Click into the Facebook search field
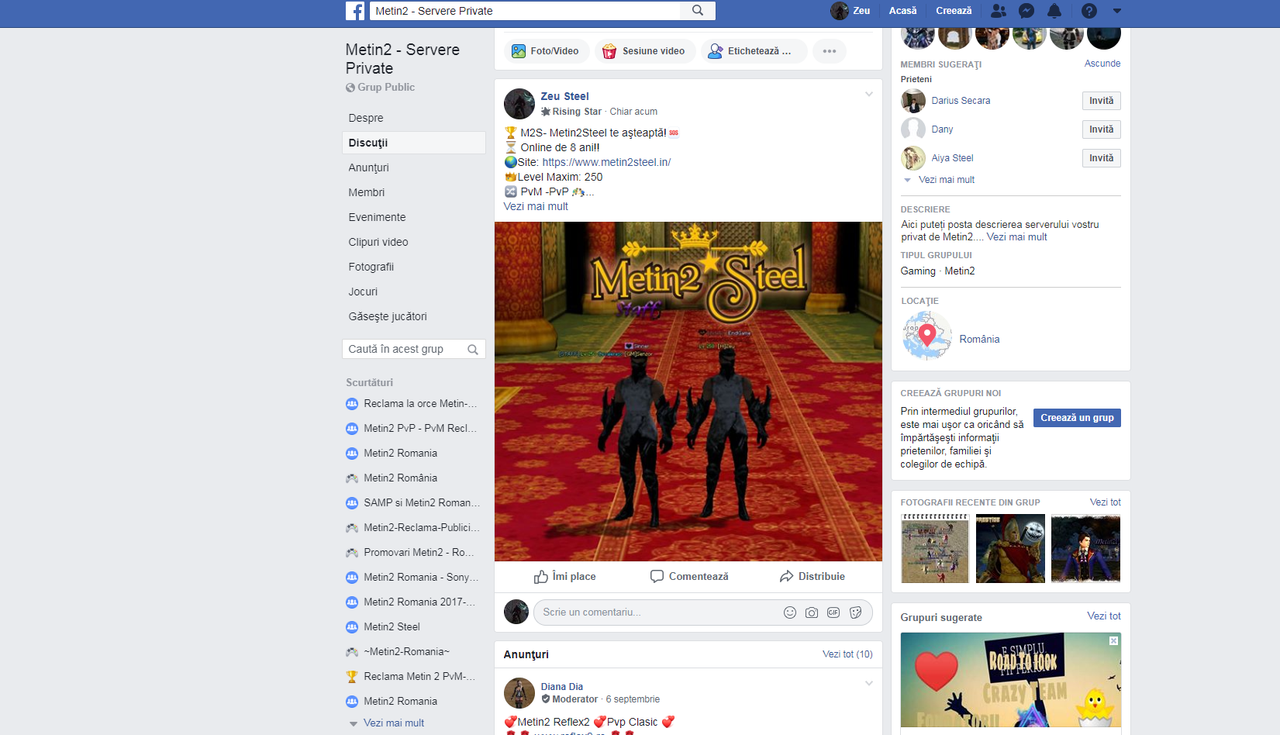Viewport: 1280px width, 735px height. (525, 11)
